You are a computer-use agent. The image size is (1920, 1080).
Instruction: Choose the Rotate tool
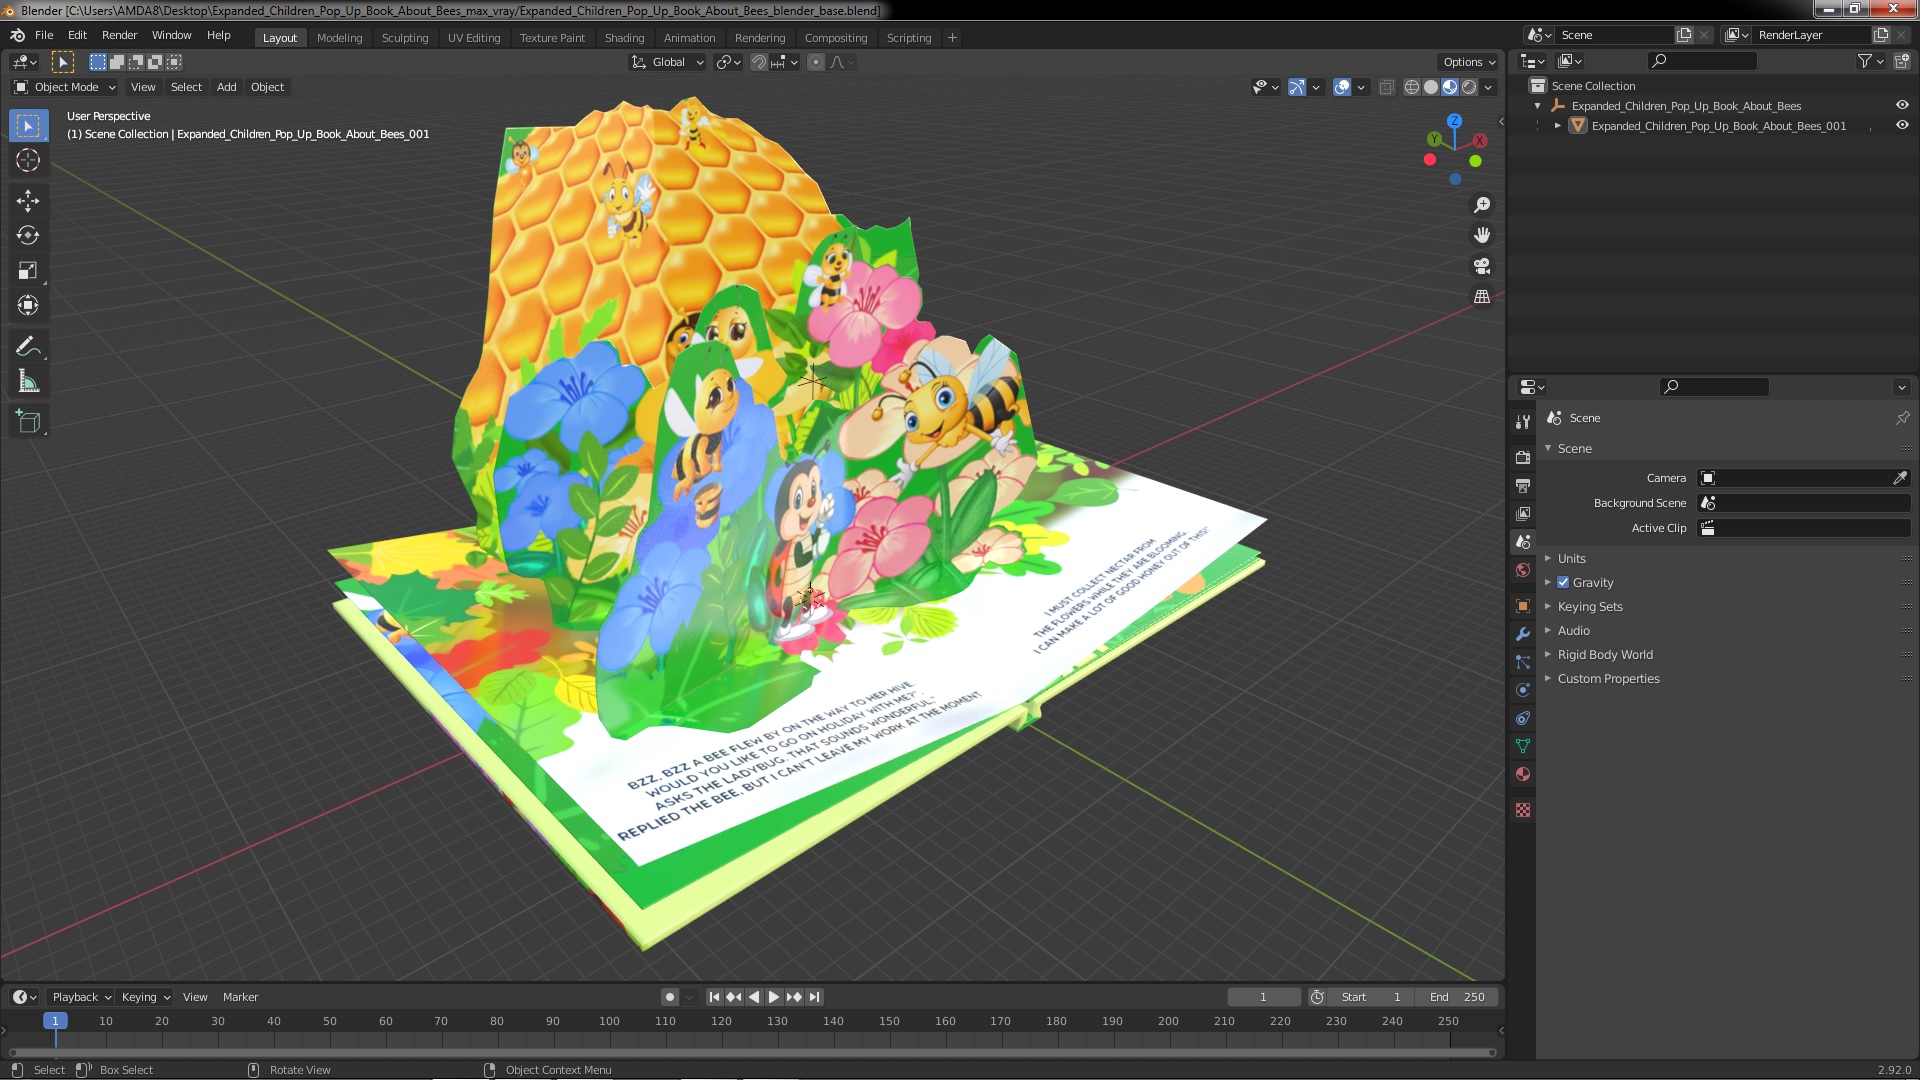(x=28, y=236)
